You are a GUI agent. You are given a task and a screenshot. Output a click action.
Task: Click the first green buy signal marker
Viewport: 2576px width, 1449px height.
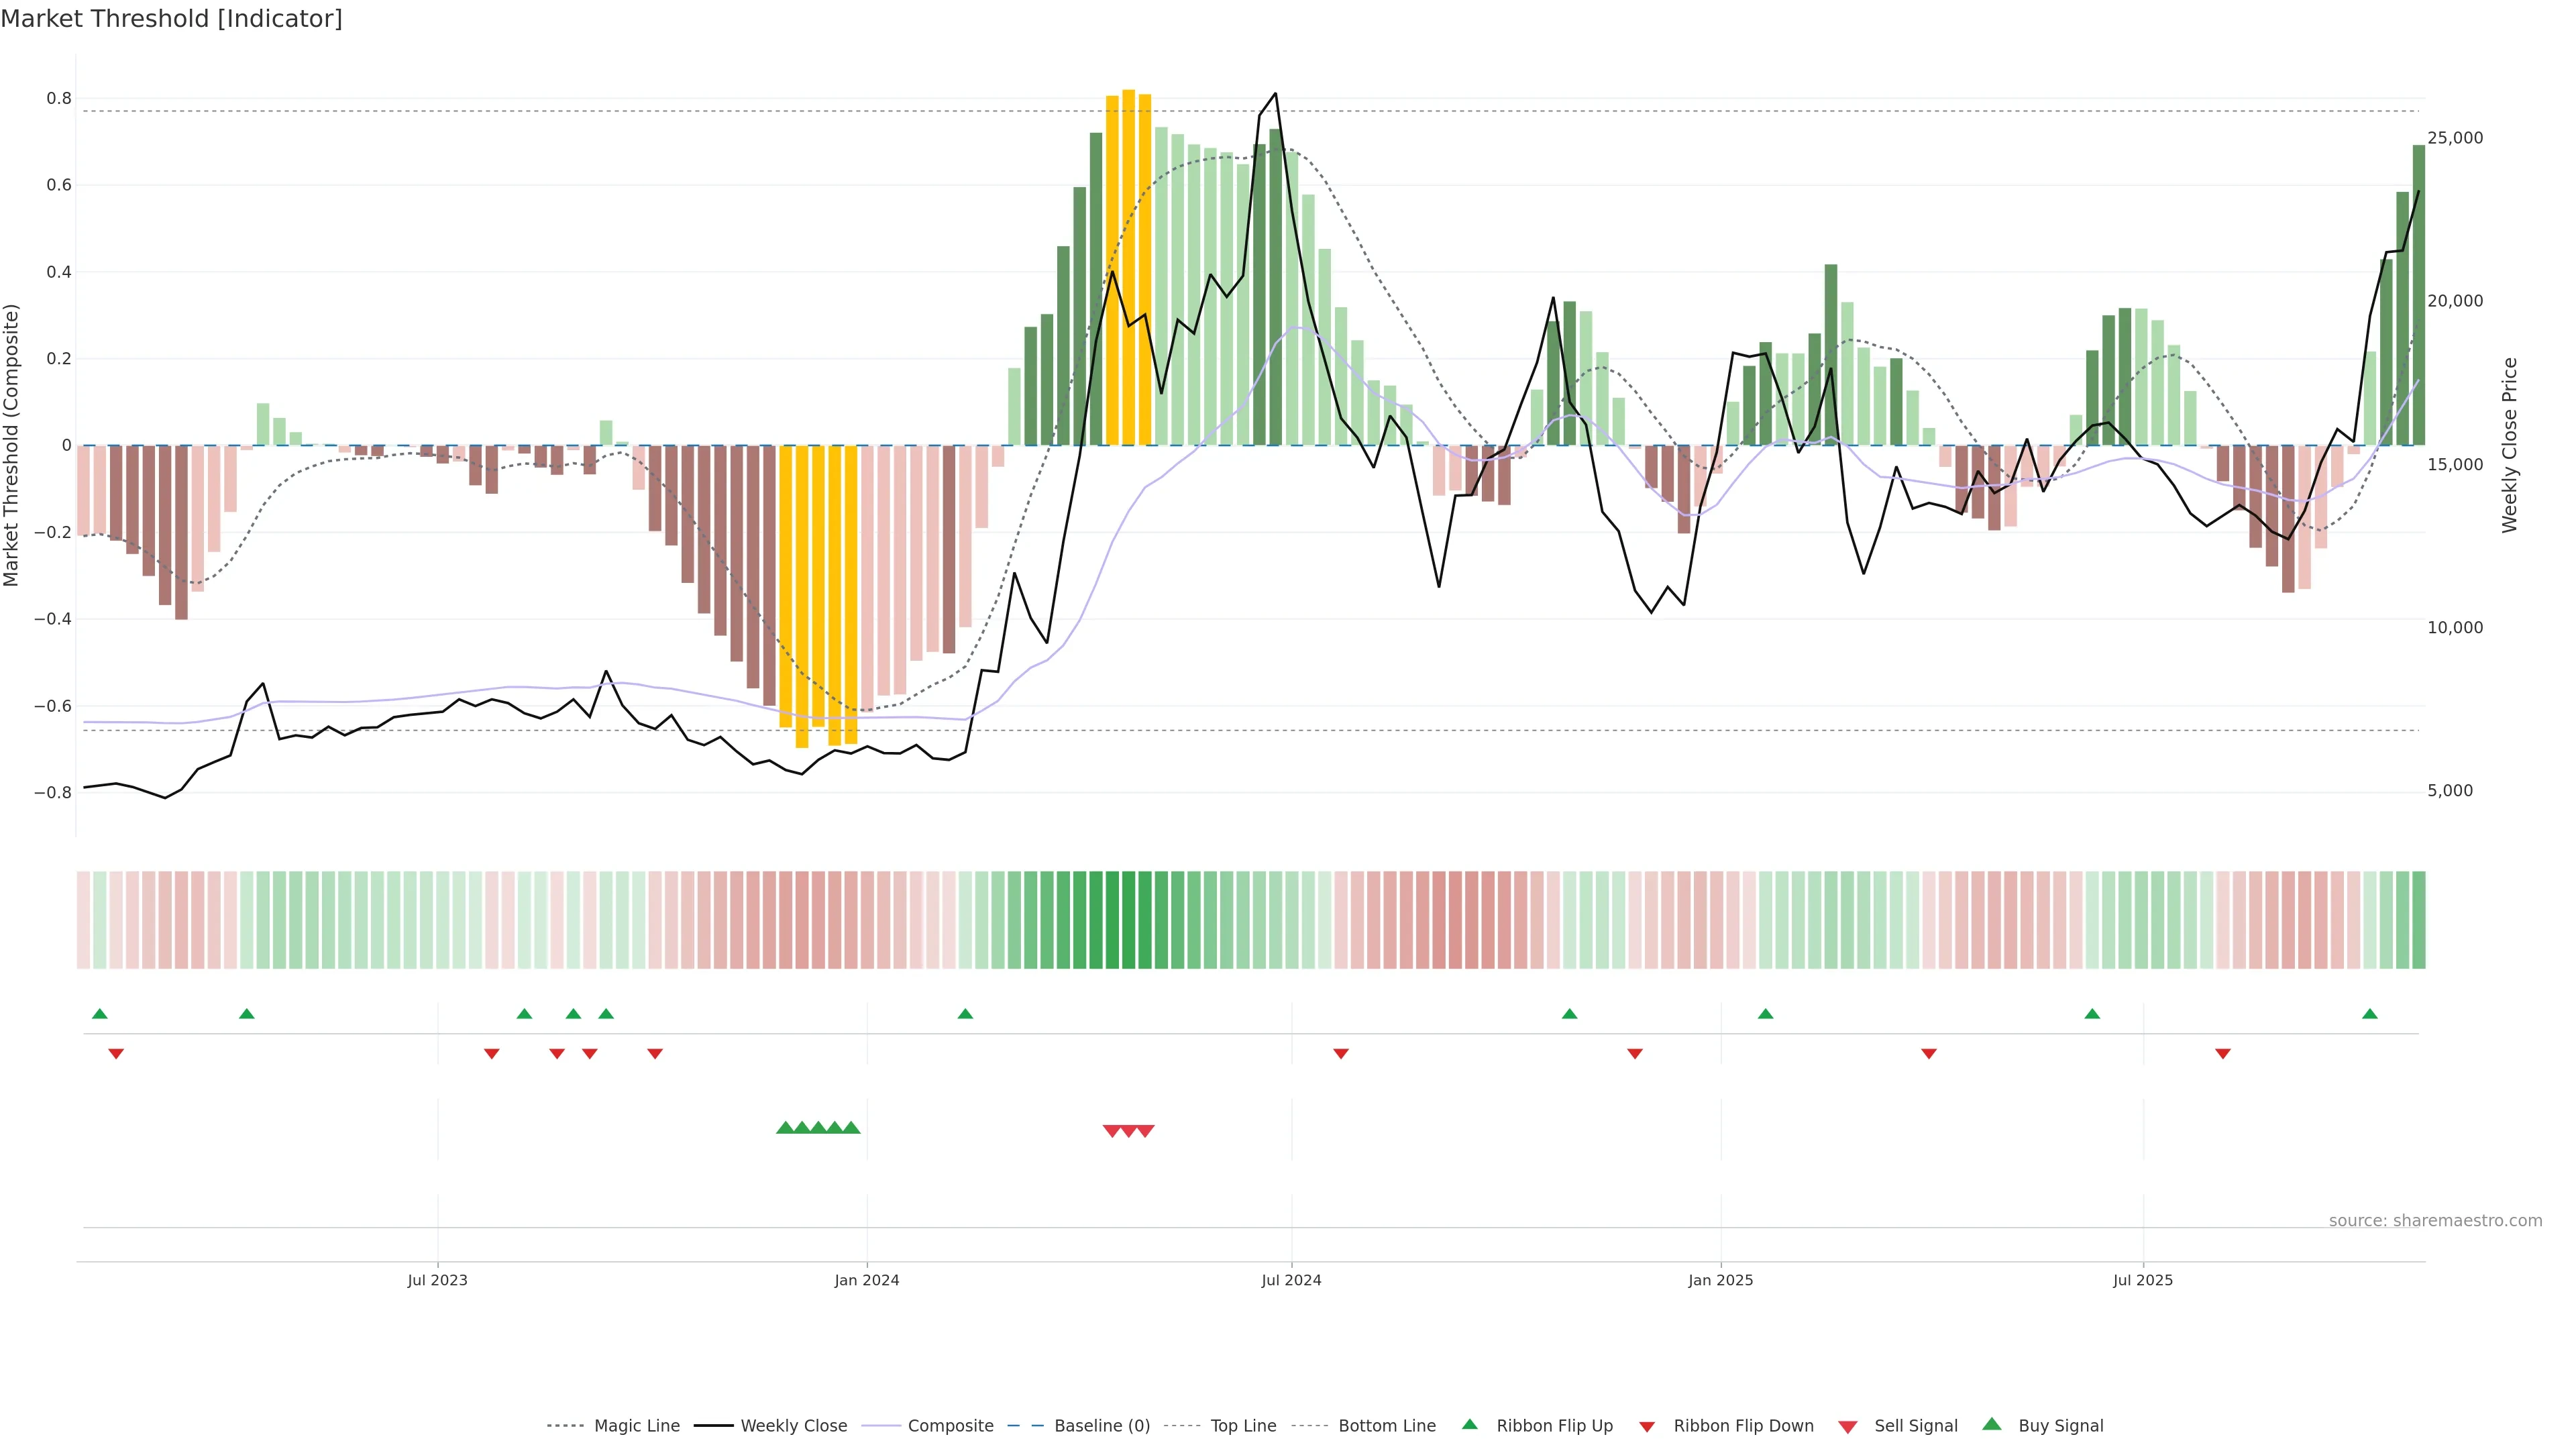[785, 1128]
